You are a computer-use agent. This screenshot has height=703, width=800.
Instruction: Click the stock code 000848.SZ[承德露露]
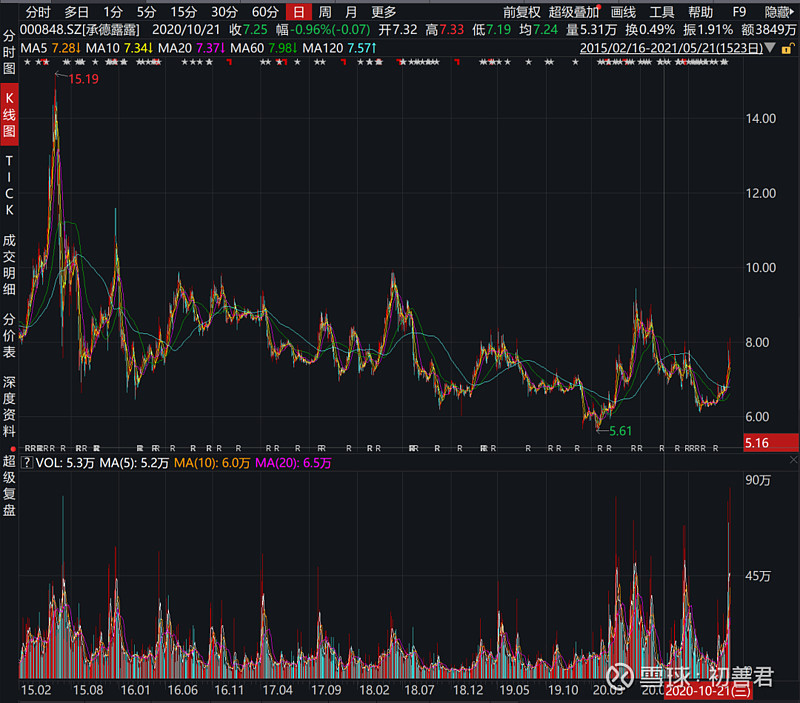(80, 30)
